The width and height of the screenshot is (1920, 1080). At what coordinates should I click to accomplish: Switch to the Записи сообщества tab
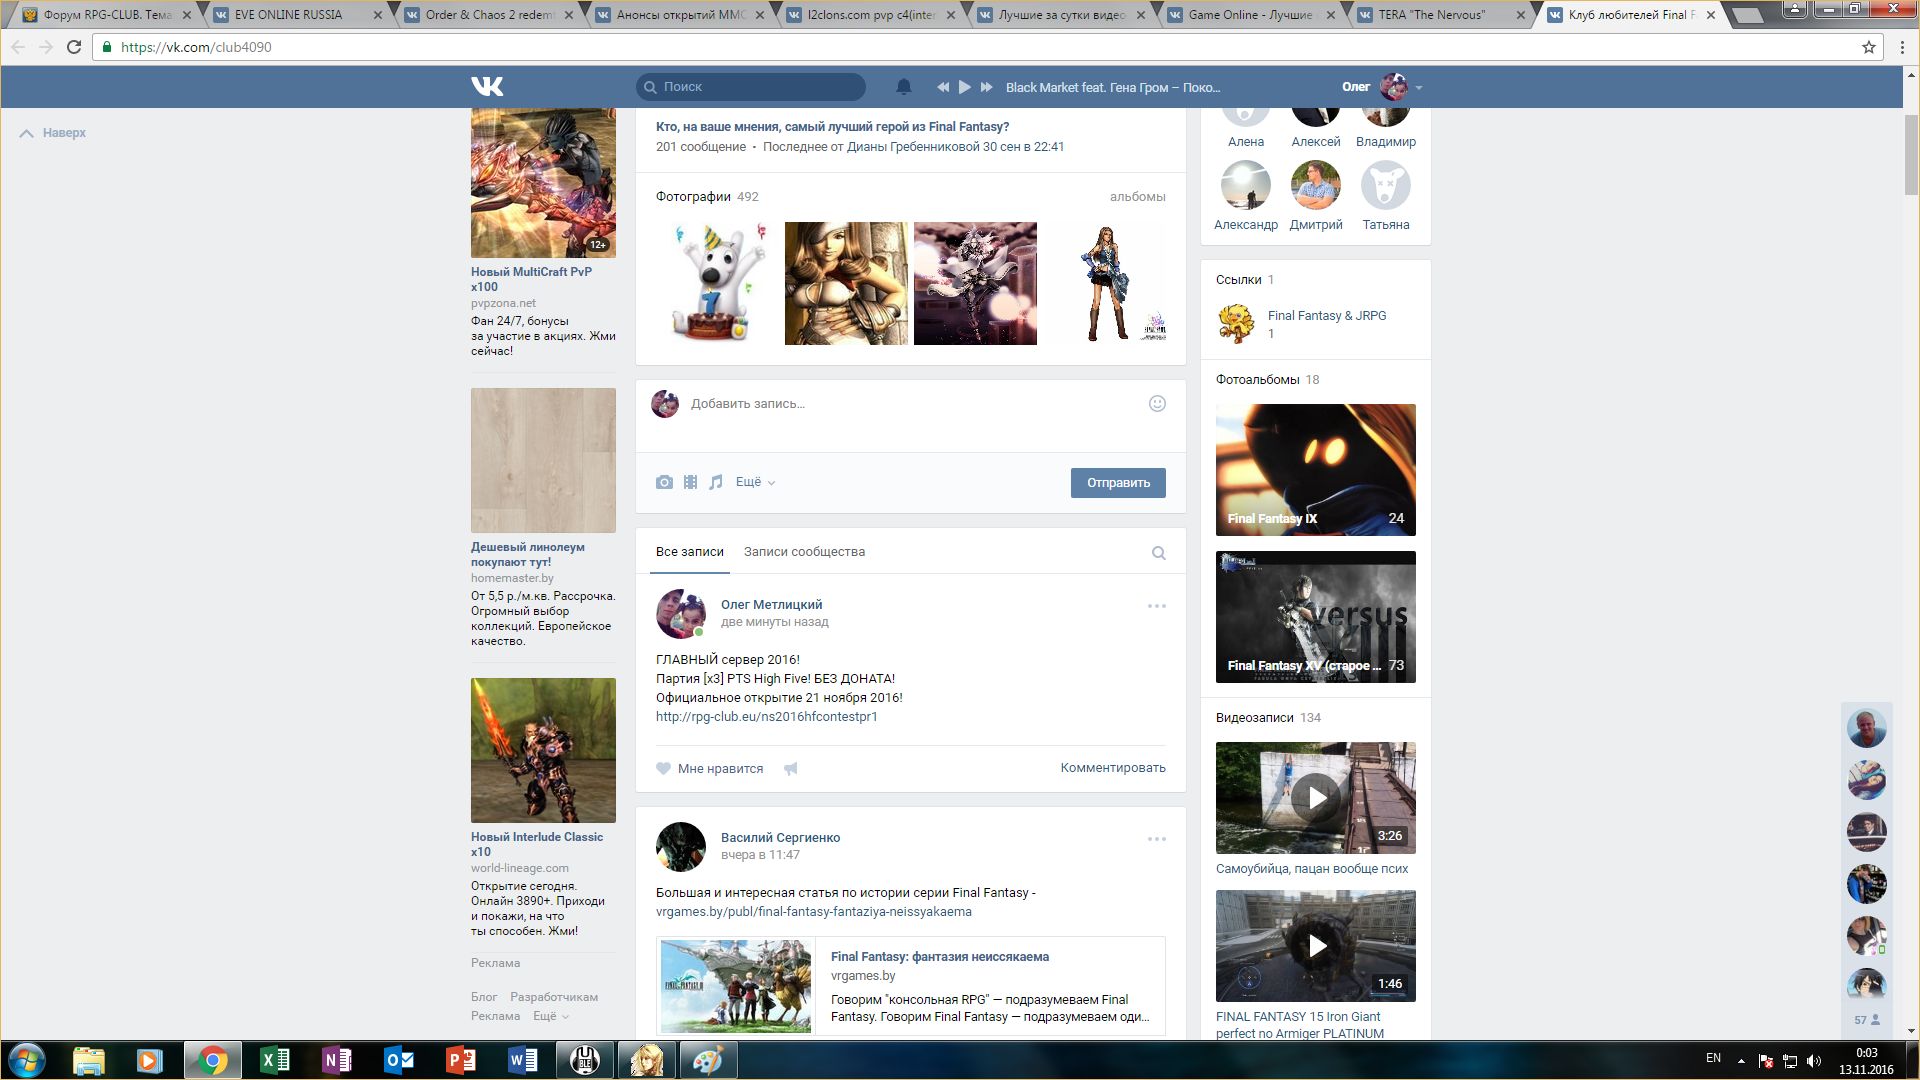[804, 552]
